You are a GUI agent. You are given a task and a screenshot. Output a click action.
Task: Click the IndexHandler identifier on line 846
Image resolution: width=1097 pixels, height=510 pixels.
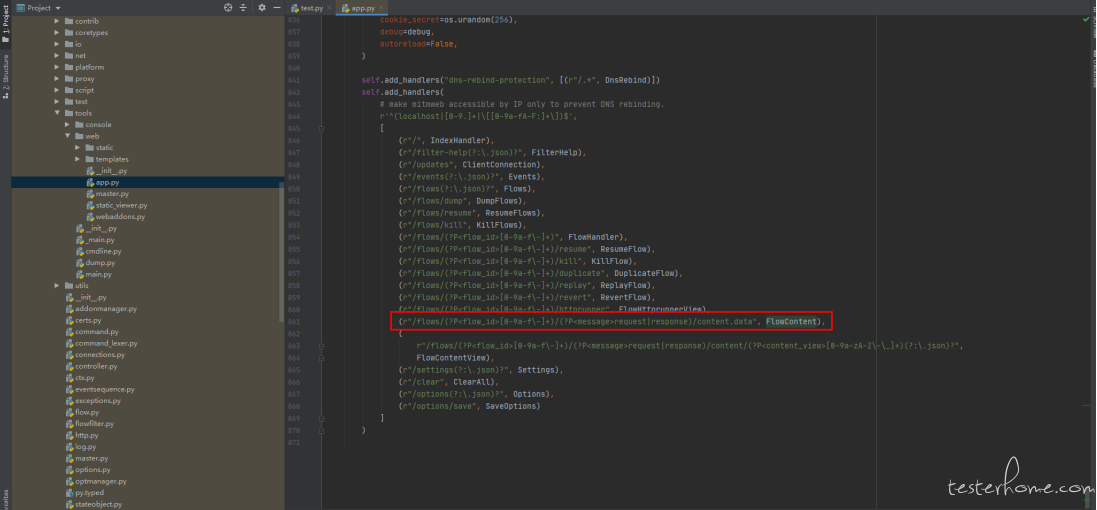pos(458,141)
